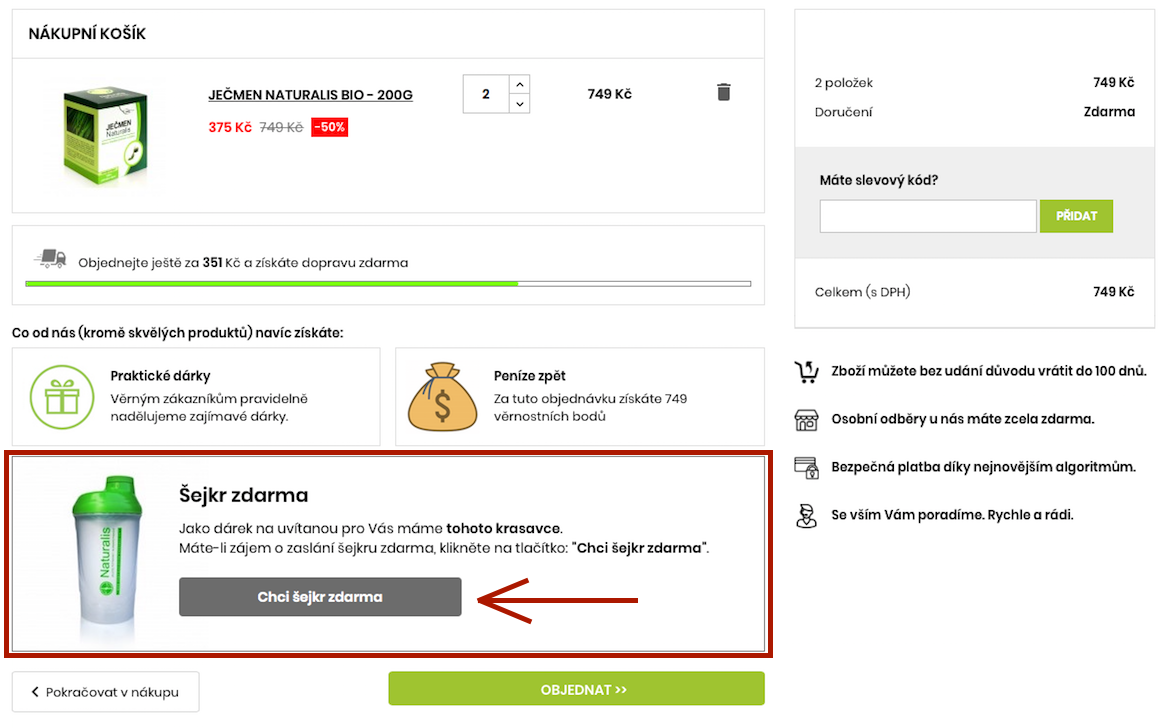
Task: Click the shopping cart return icon
Action: click(x=806, y=371)
